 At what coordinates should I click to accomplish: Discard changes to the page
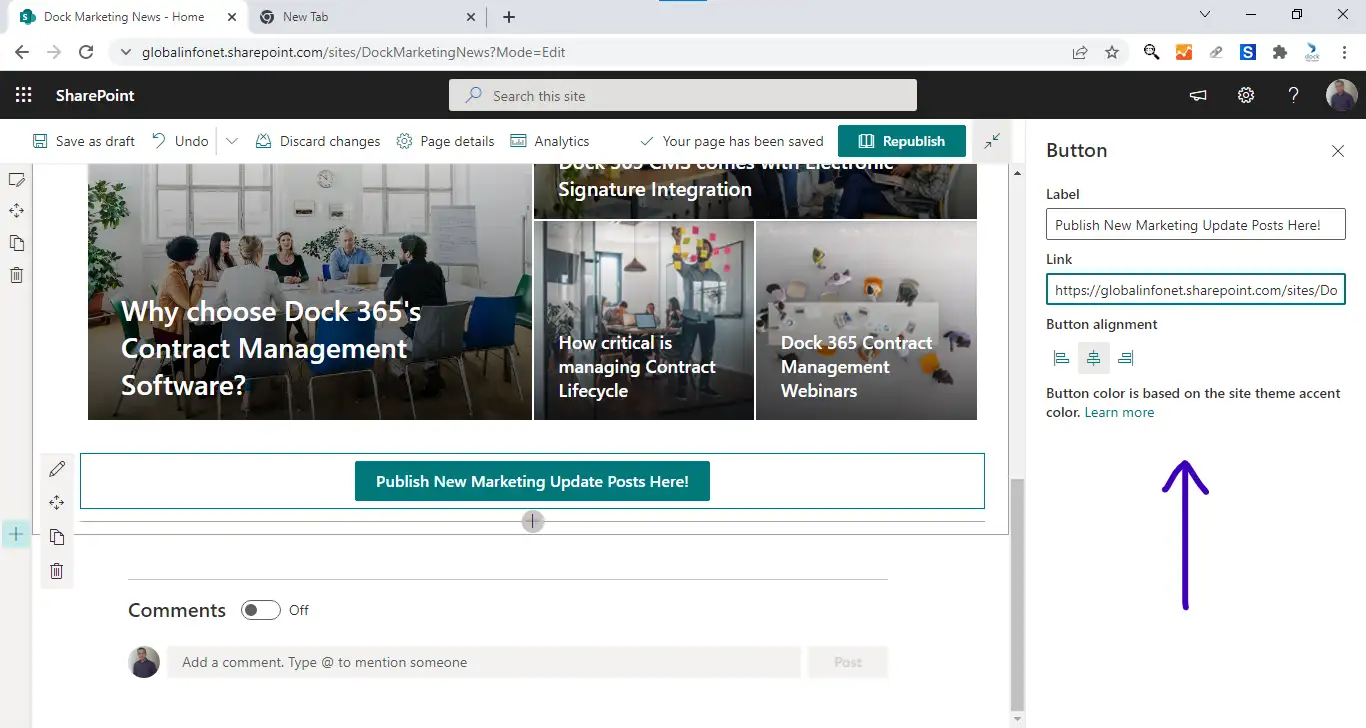(x=318, y=141)
